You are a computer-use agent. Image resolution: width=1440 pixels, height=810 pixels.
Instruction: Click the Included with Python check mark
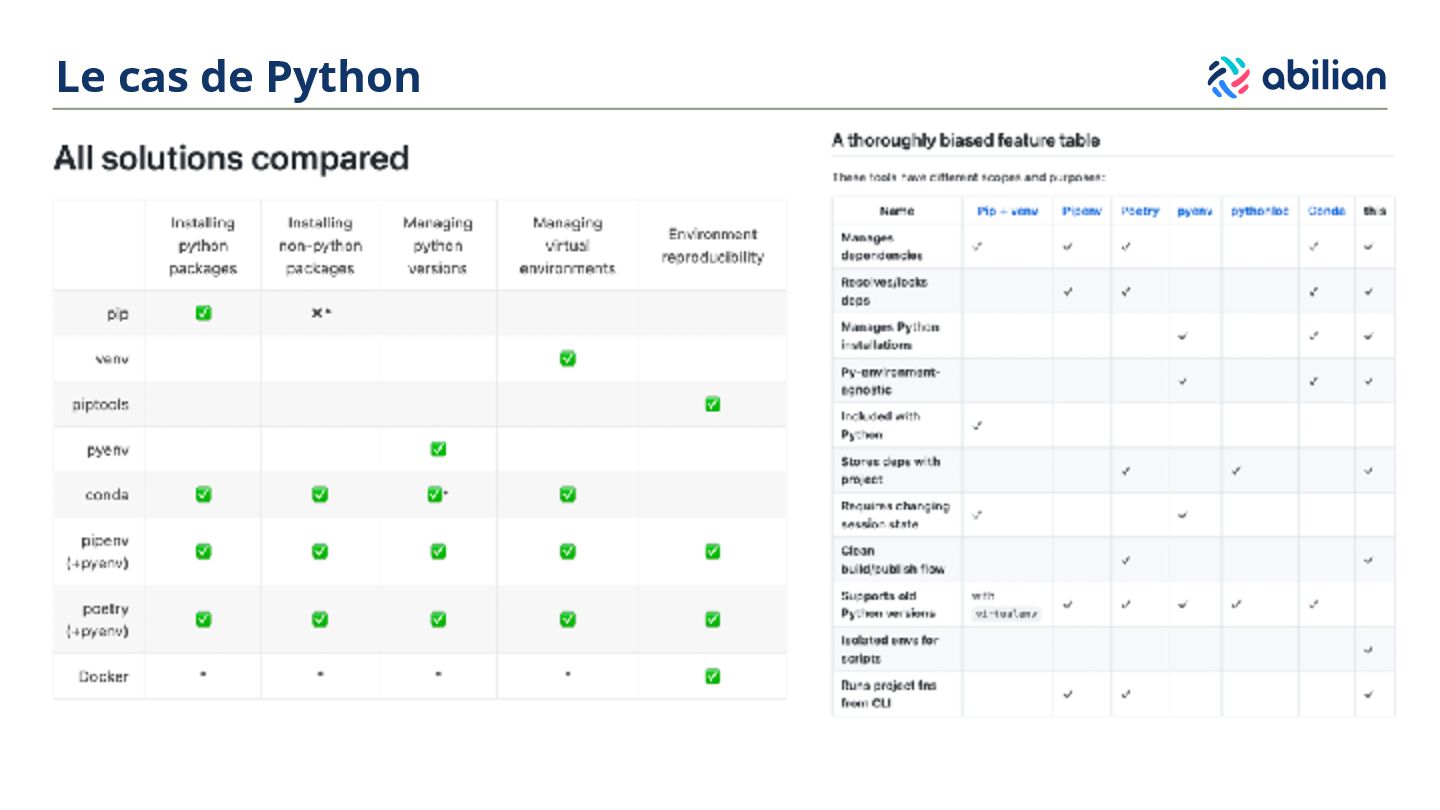point(977,426)
